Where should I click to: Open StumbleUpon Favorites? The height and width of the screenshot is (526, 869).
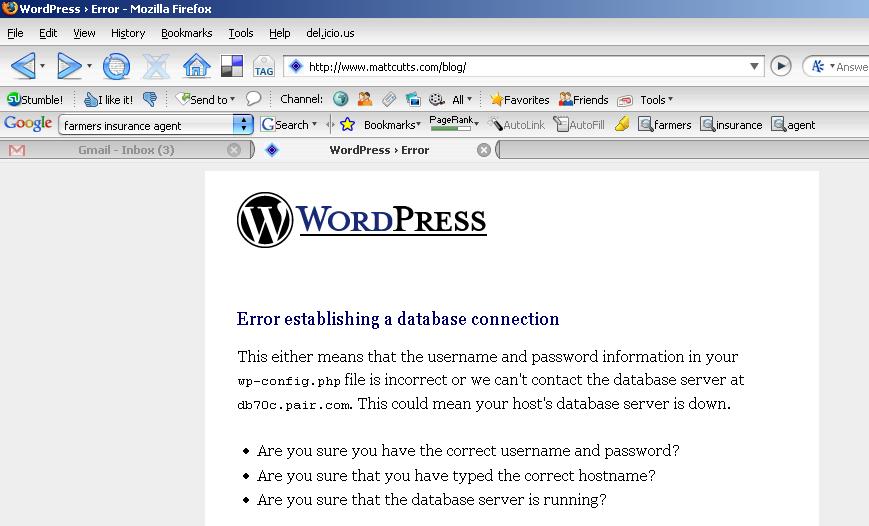coord(520,100)
